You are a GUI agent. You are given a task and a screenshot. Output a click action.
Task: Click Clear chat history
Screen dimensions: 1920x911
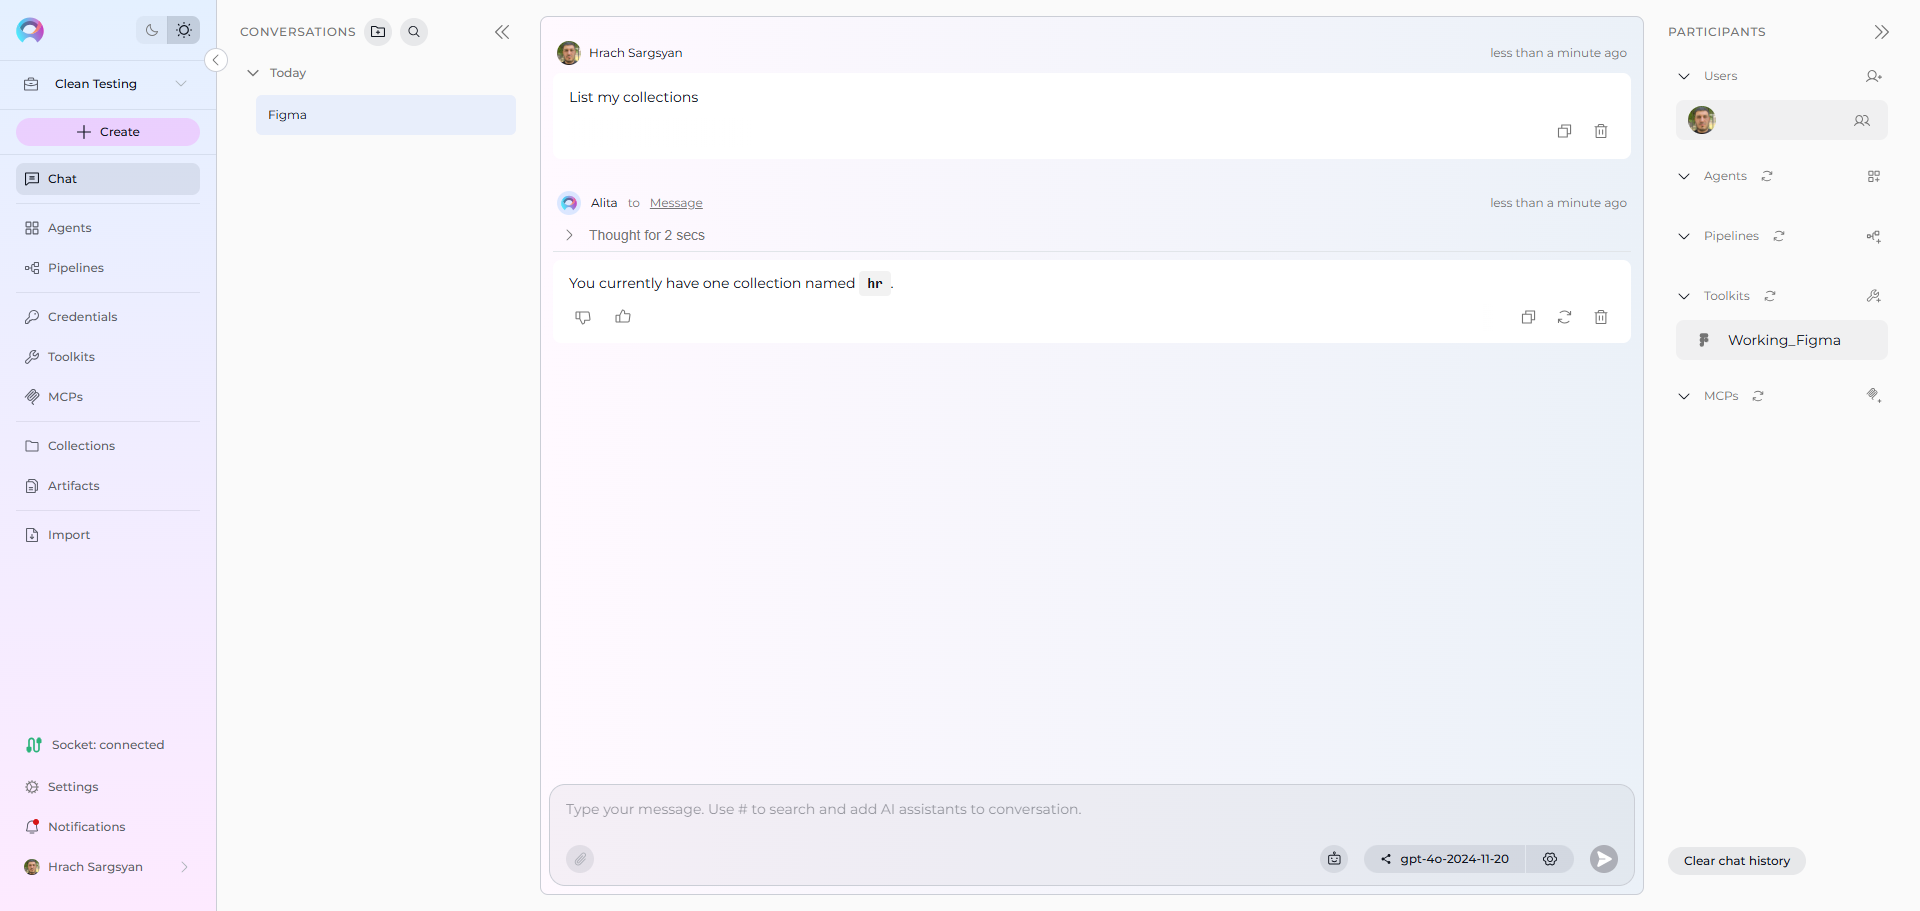pyautogui.click(x=1737, y=861)
